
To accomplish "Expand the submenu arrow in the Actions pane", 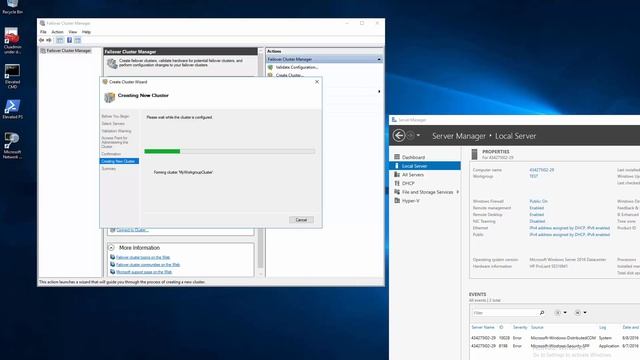I will (379, 91).
